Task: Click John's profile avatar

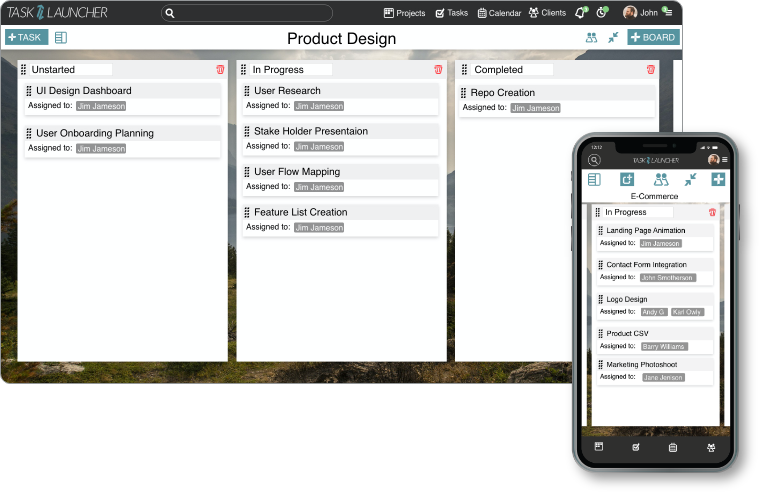Action: coord(630,13)
